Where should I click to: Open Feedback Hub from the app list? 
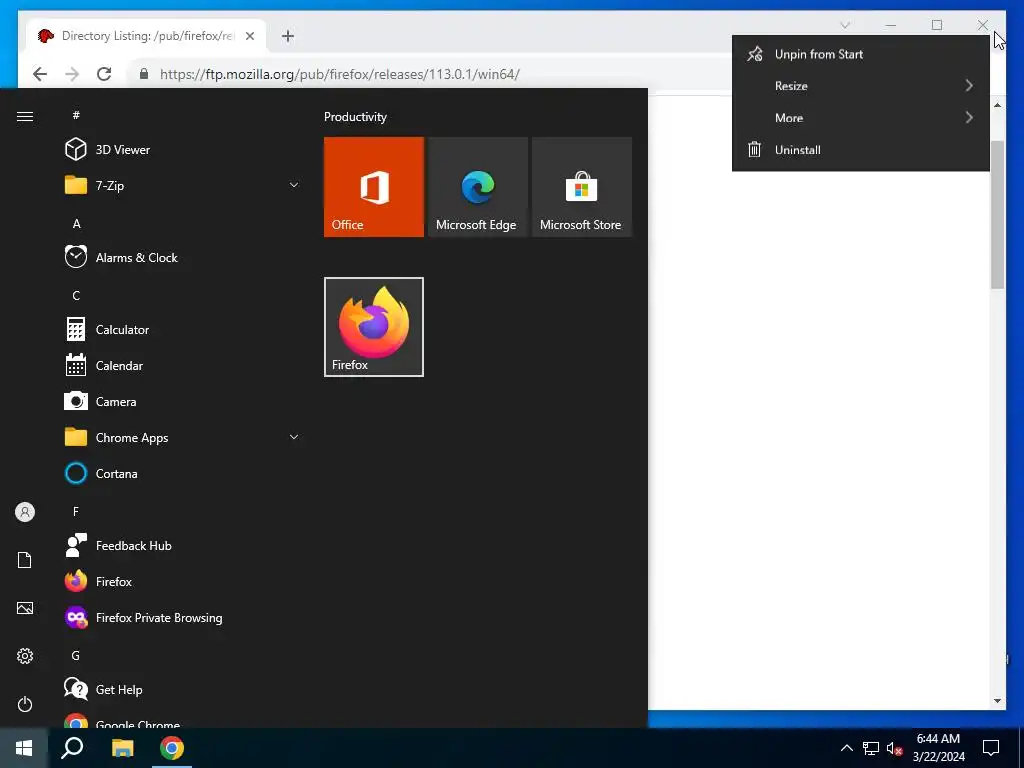183,545
